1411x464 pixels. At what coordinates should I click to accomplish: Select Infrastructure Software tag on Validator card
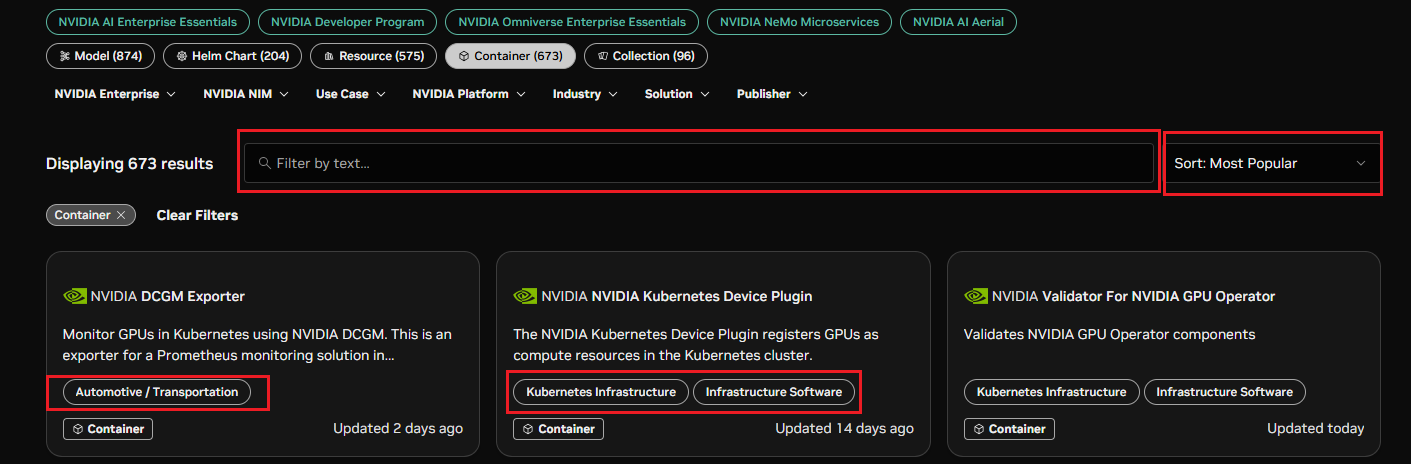tap(1225, 392)
